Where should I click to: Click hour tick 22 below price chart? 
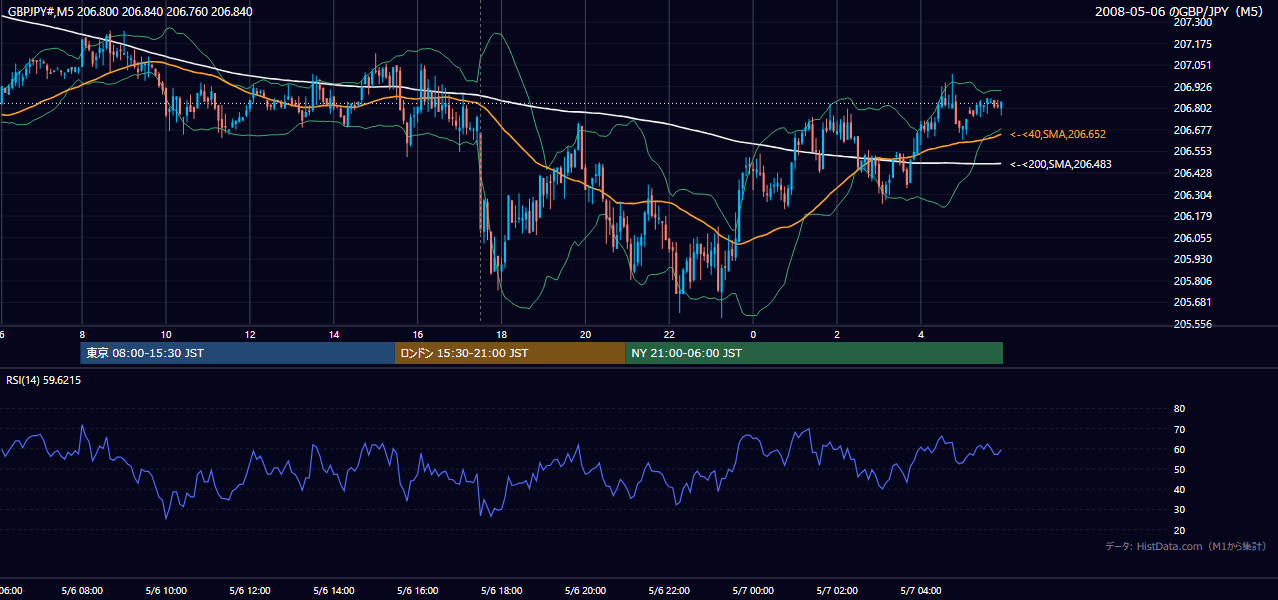coord(670,334)
